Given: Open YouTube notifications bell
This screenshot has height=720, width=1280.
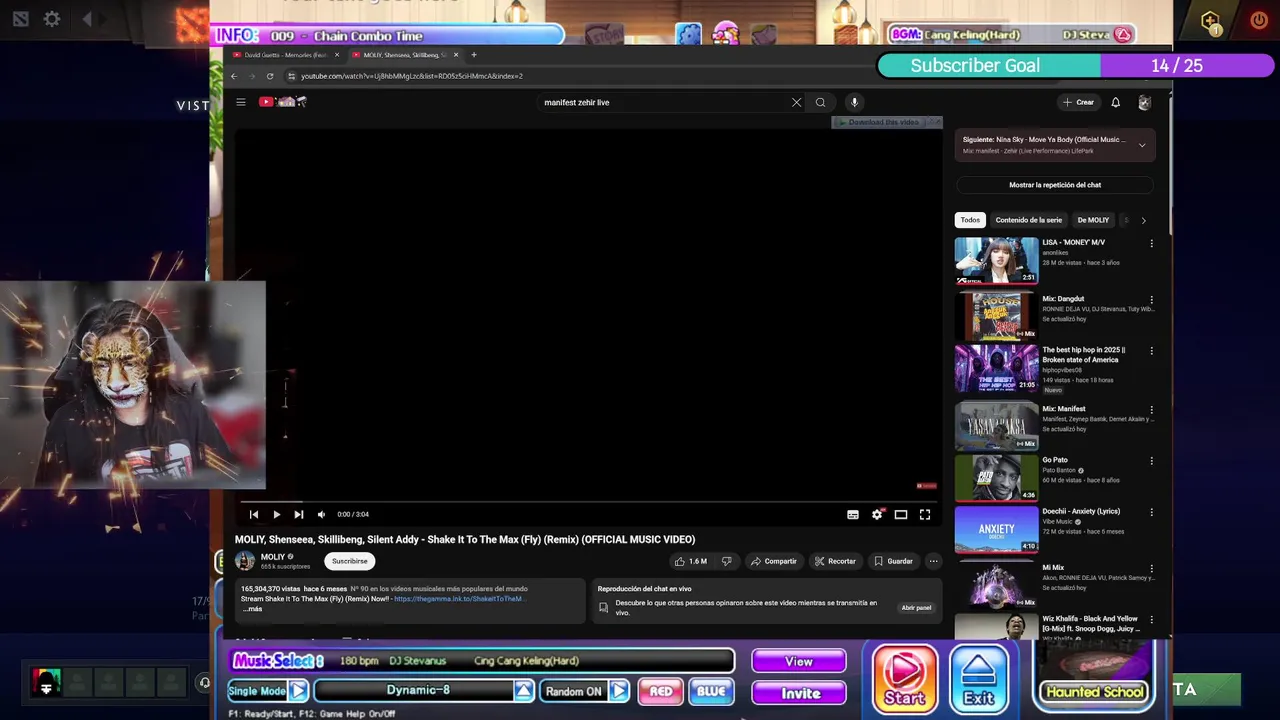Looking at the screenshot, I should point(1116,102).
